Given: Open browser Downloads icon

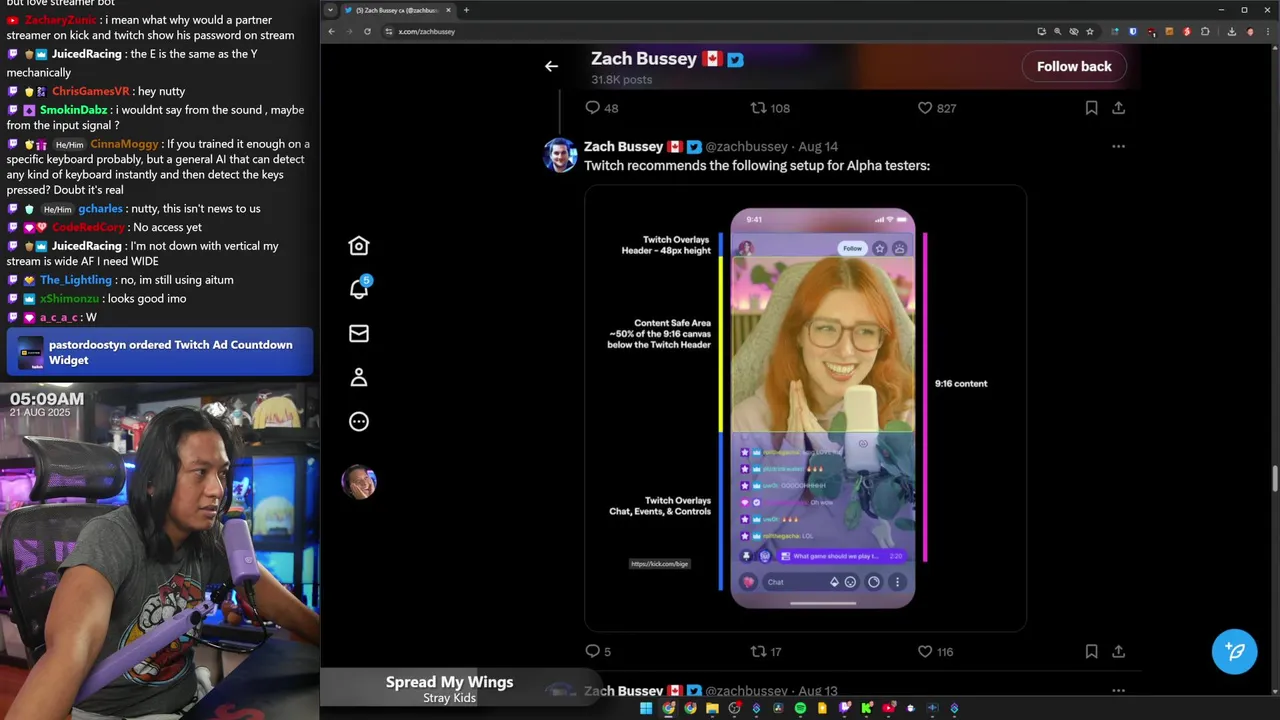Looking at the screenshot, I should (1231, 31).
